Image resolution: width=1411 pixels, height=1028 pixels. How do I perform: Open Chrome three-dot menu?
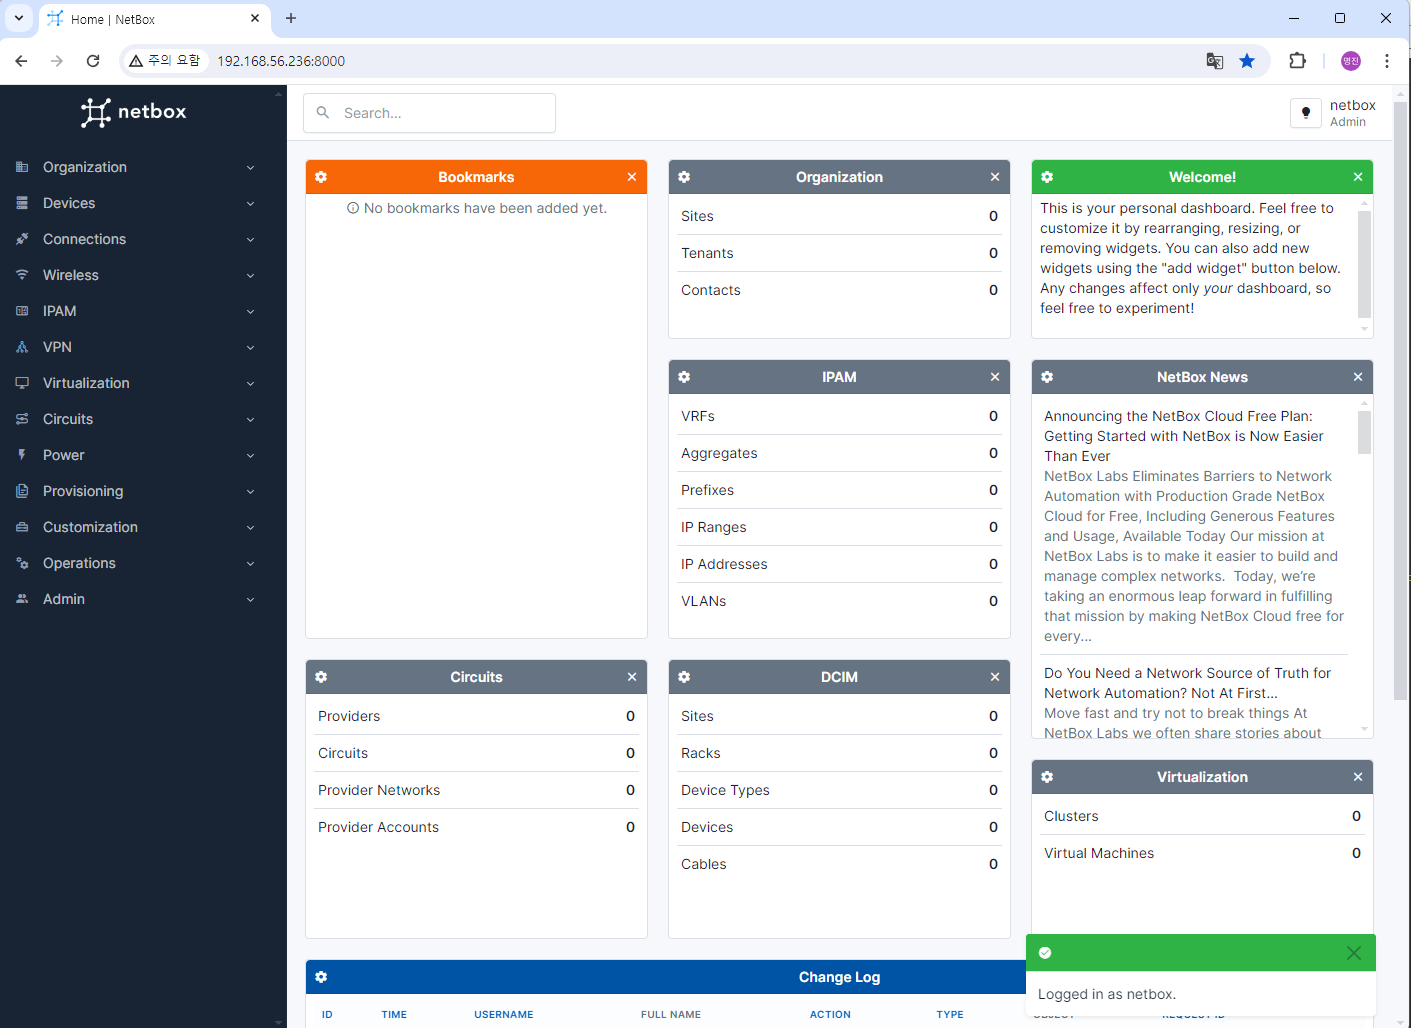click(1387, 61)
